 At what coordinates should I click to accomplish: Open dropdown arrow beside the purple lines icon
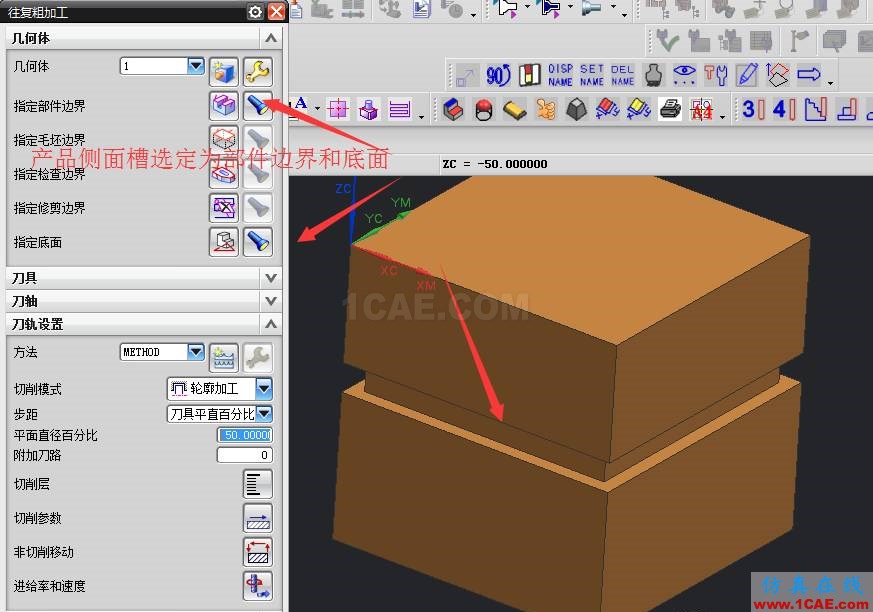(x=421, y=116)
